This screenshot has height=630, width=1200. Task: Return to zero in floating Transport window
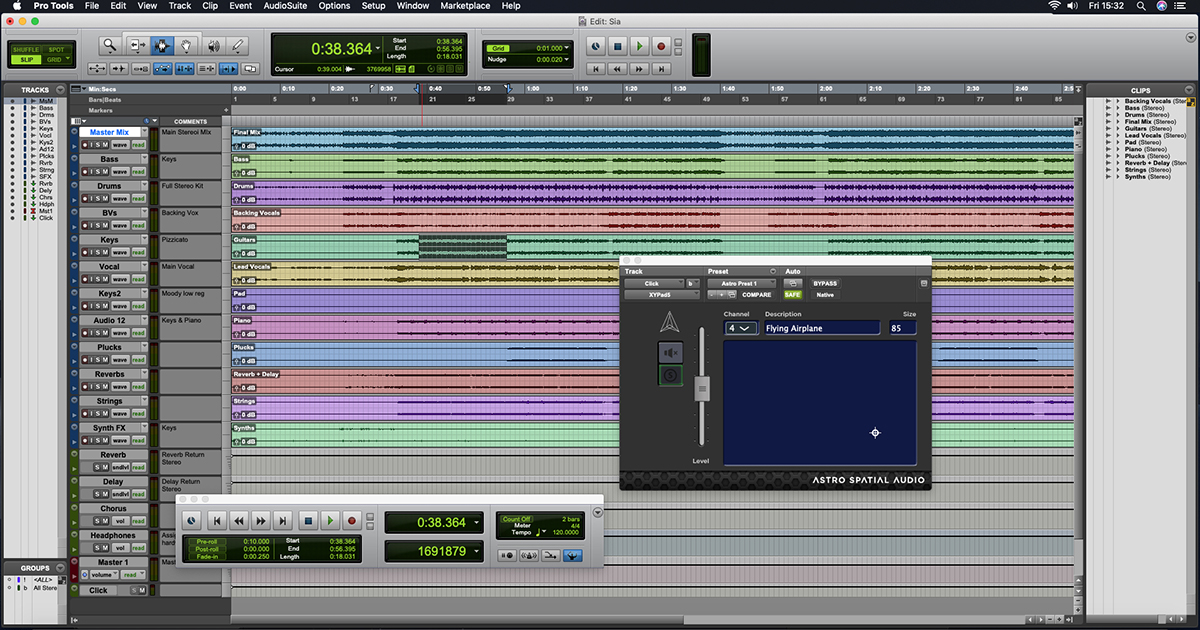tap(217, 521)
